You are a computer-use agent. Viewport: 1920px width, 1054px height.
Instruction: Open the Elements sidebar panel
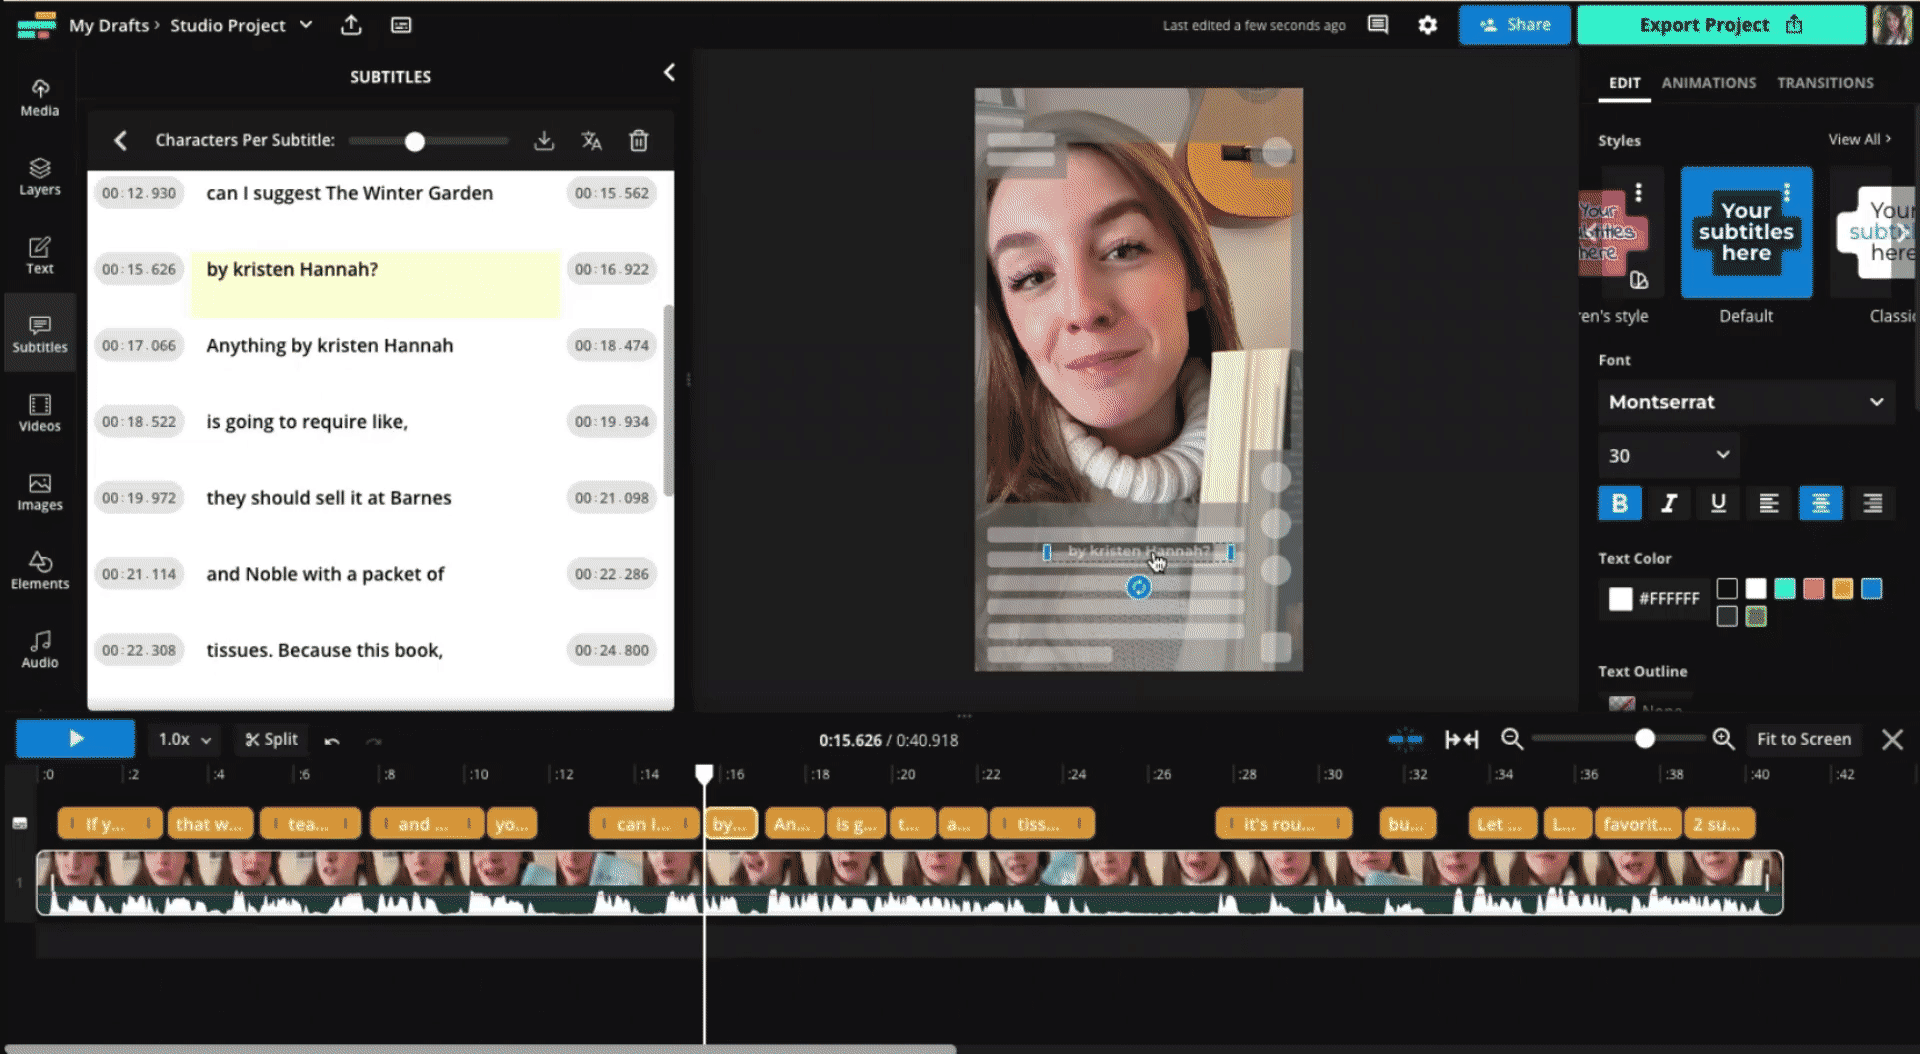point(40,570)
